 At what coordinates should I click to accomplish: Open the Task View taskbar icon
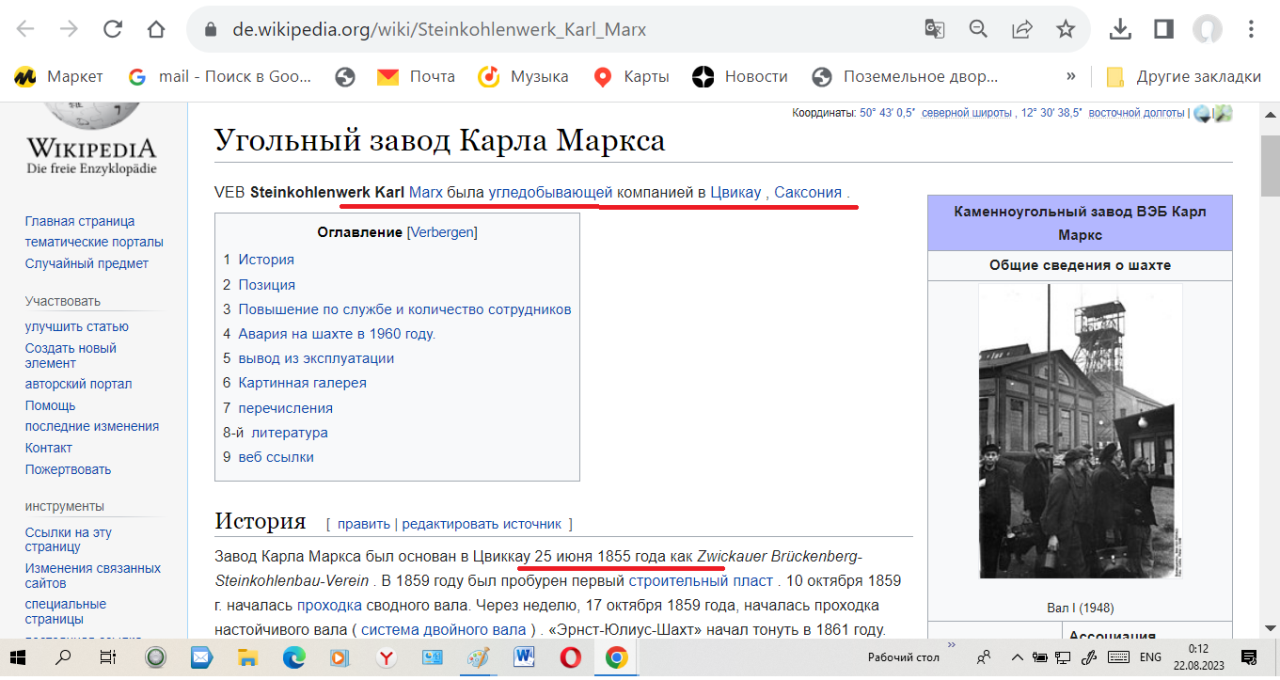(x=108, y=657)
